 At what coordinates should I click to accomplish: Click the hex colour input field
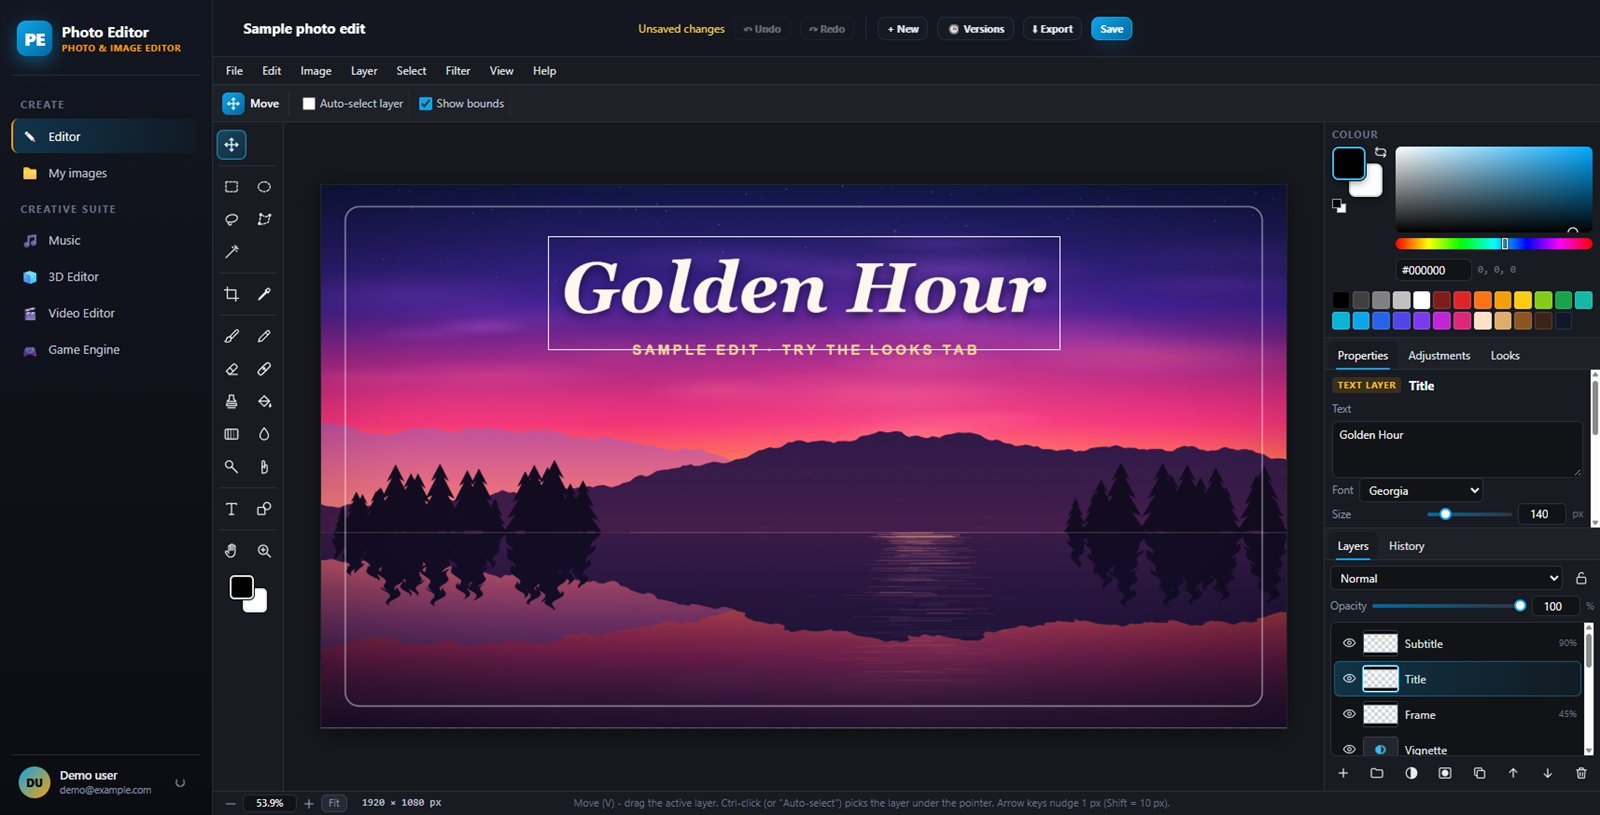click(1433, 270)
